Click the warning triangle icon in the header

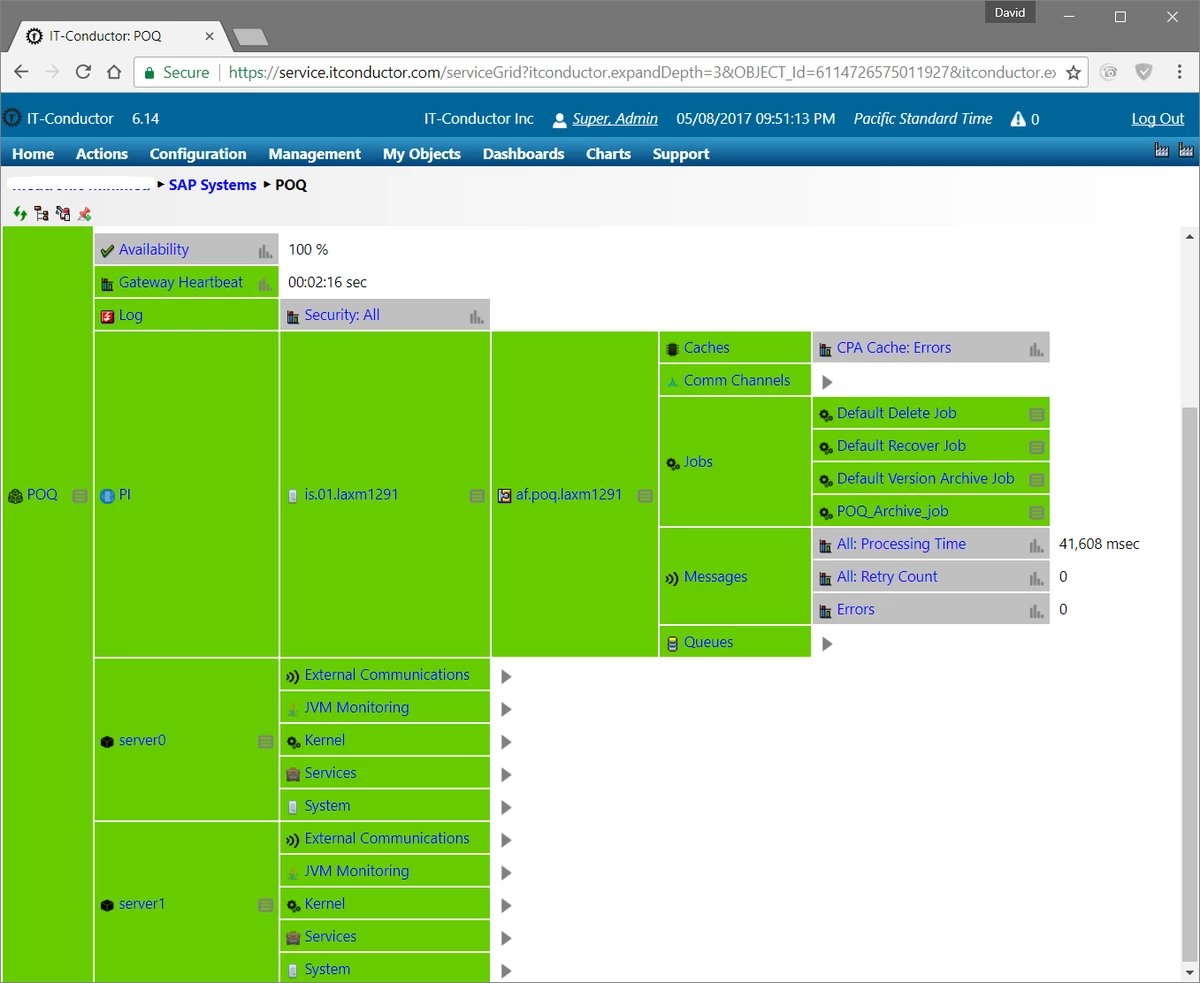point(1018,118)
